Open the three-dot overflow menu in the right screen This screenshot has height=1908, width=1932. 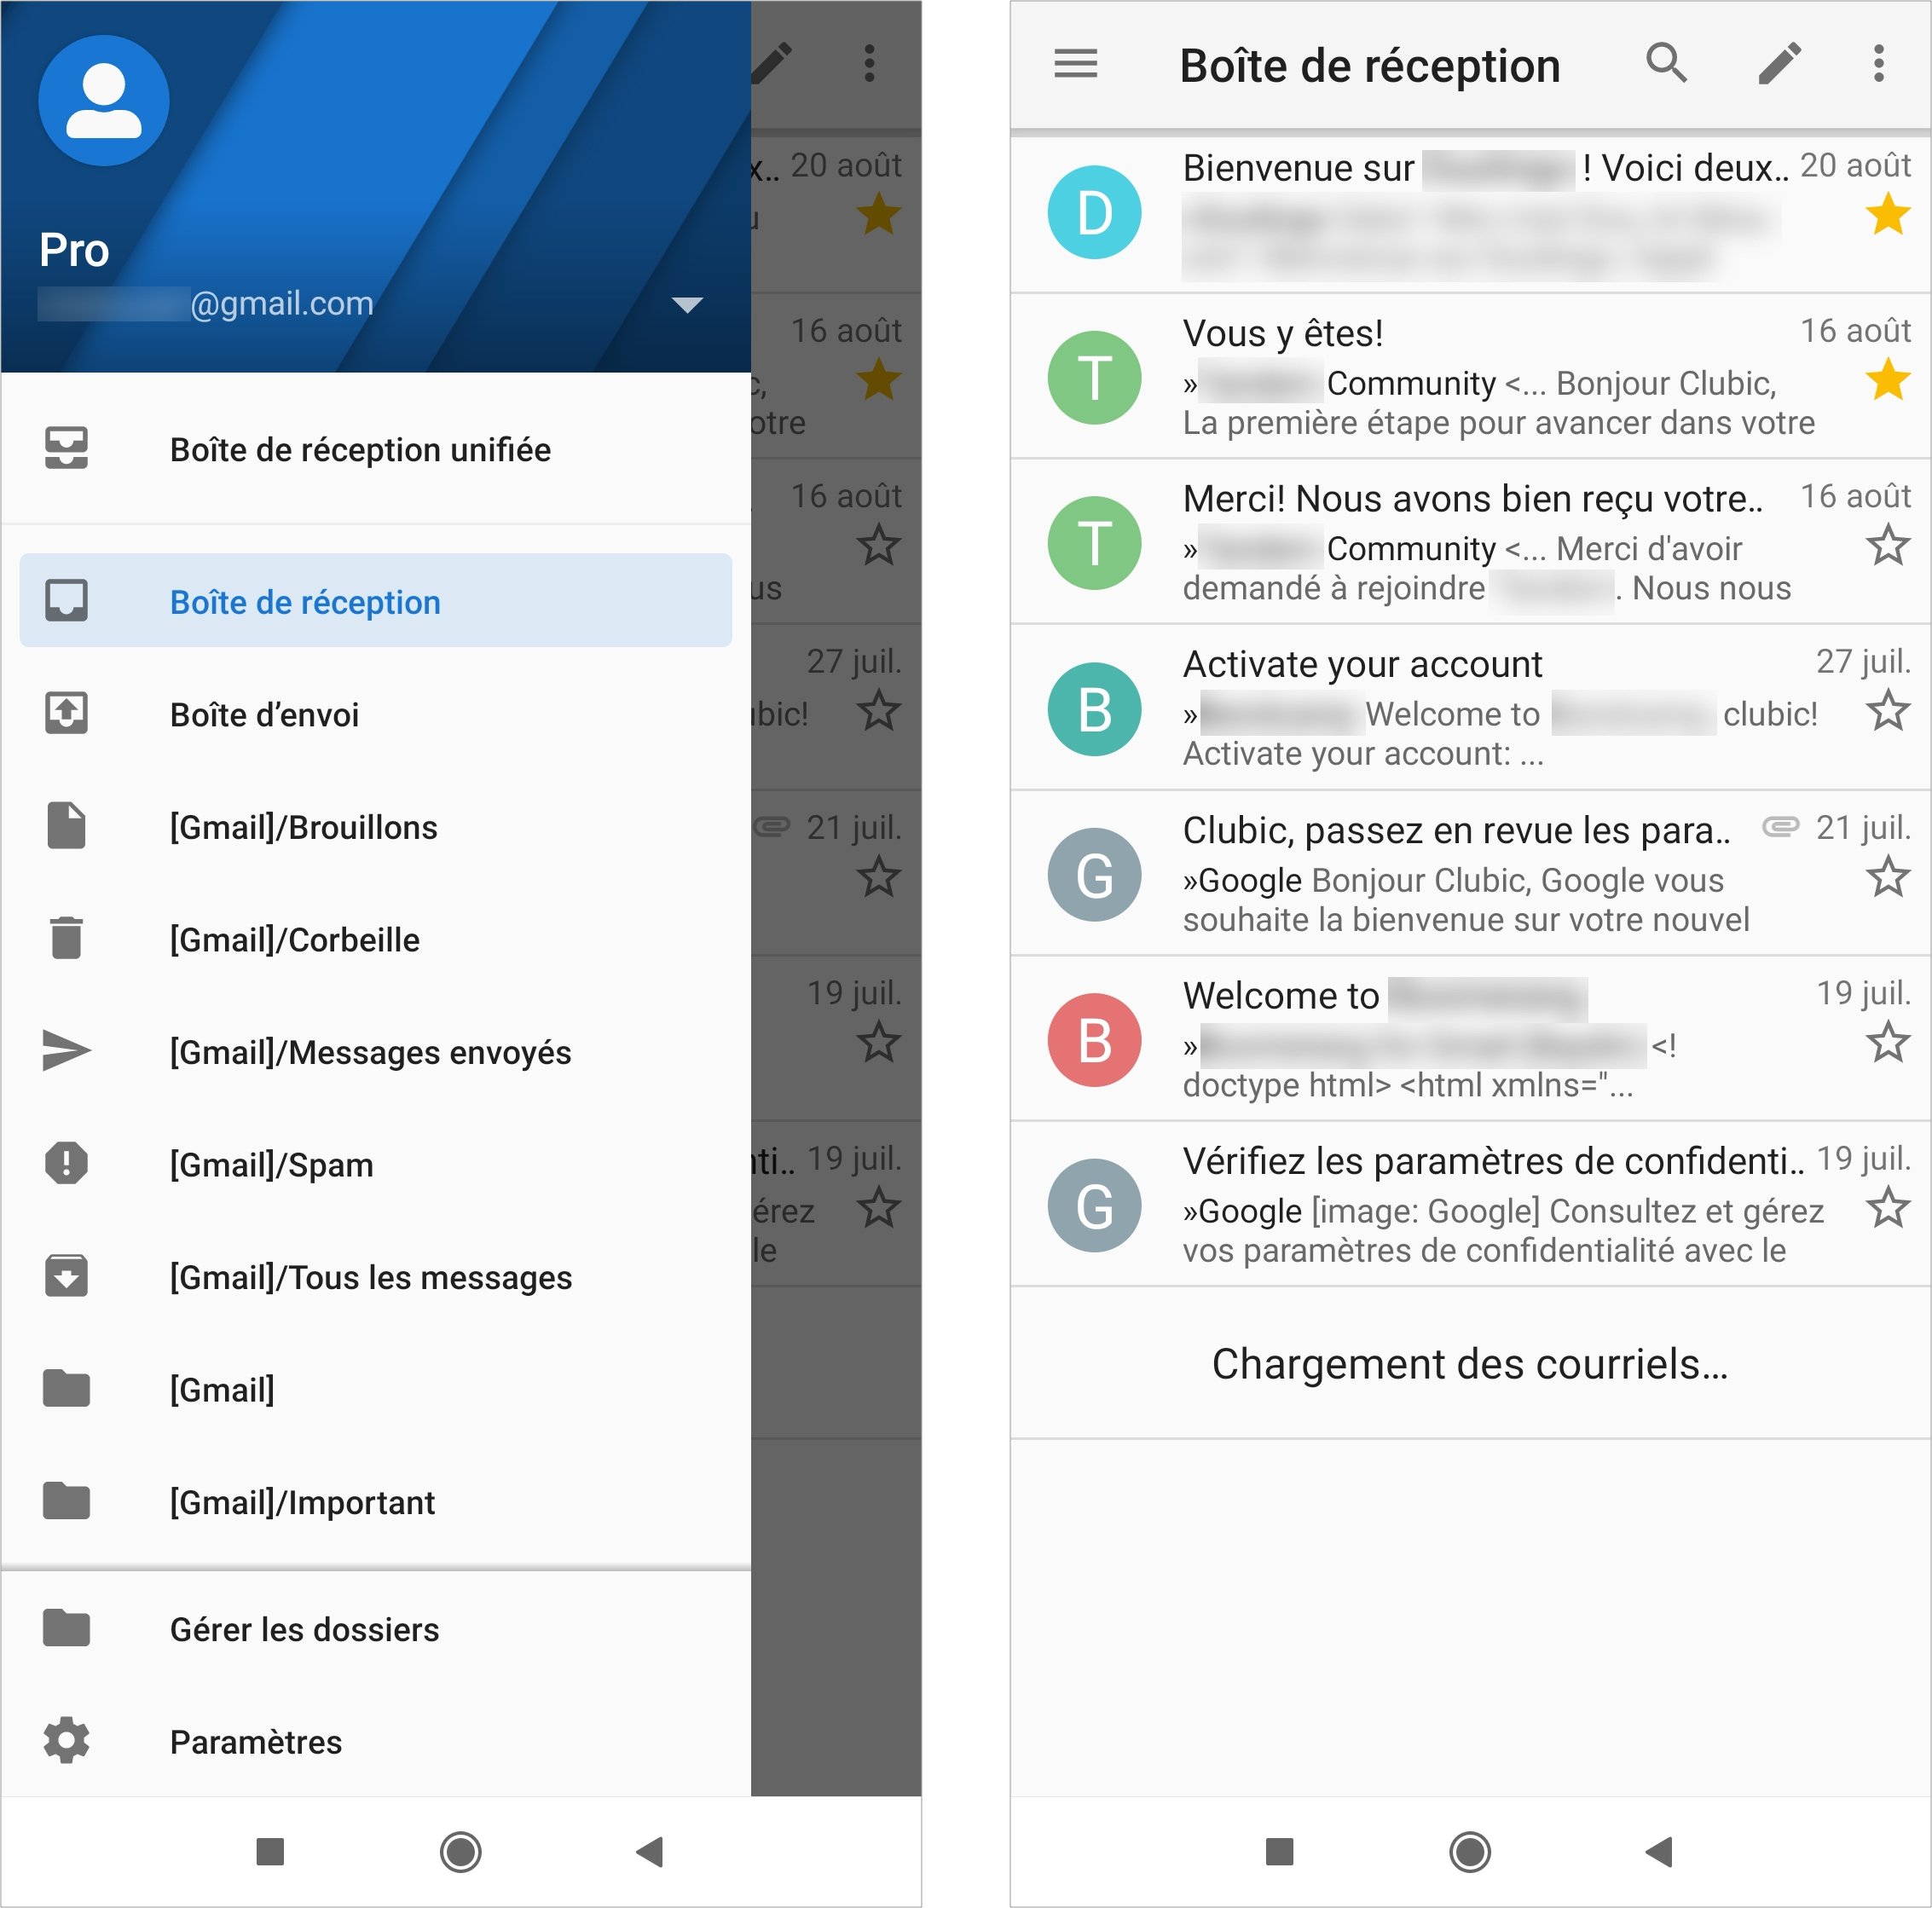pos(1879,63)
